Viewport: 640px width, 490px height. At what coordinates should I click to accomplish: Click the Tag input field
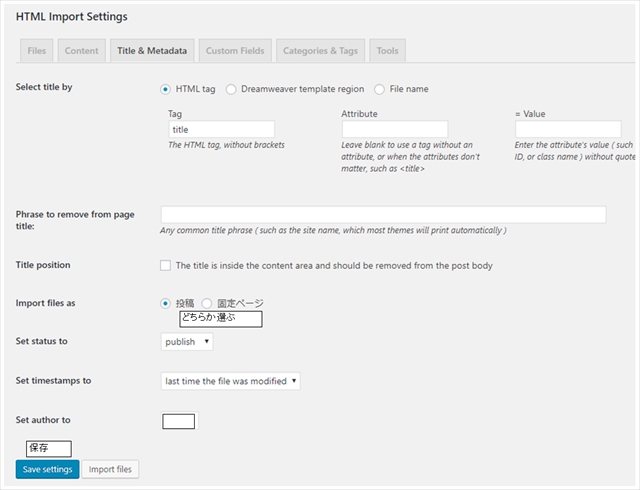click(x=221, y=130)
